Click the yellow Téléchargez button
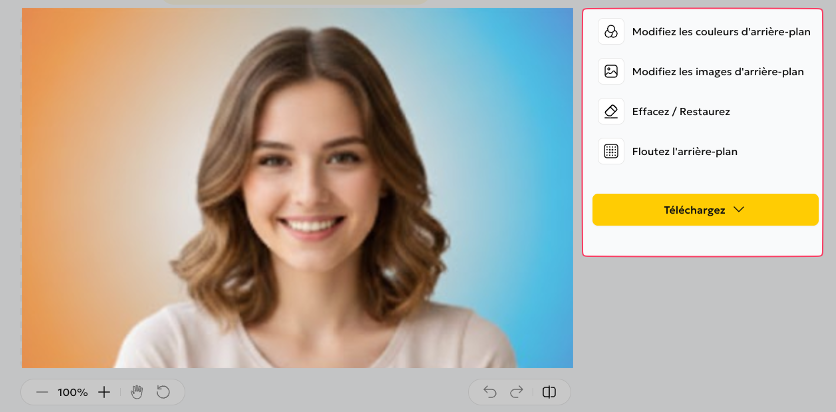Image resolution: width=836 pixels, height=412 pixels. click(x=694, y=210)
